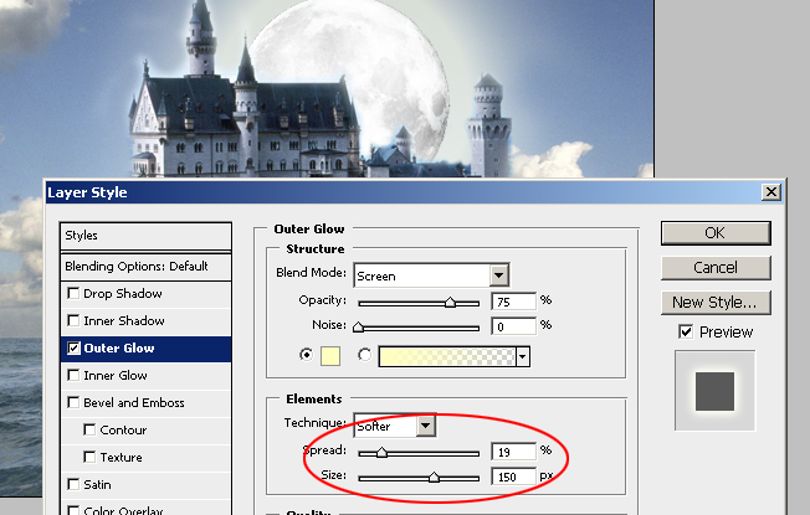The height and width of the screenshot is (515, 810).
Task: Click the New Style... button
Action: [715, 302]
